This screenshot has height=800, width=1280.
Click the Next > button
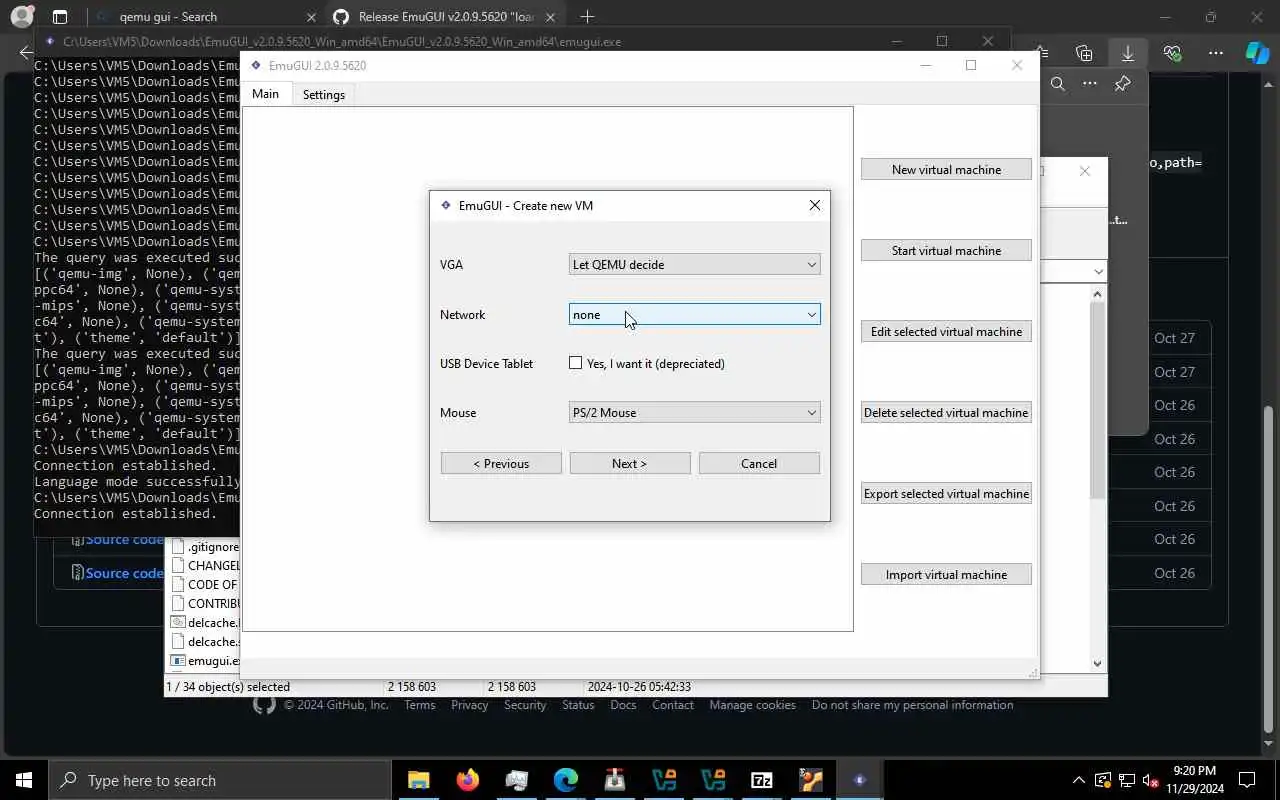630,463
